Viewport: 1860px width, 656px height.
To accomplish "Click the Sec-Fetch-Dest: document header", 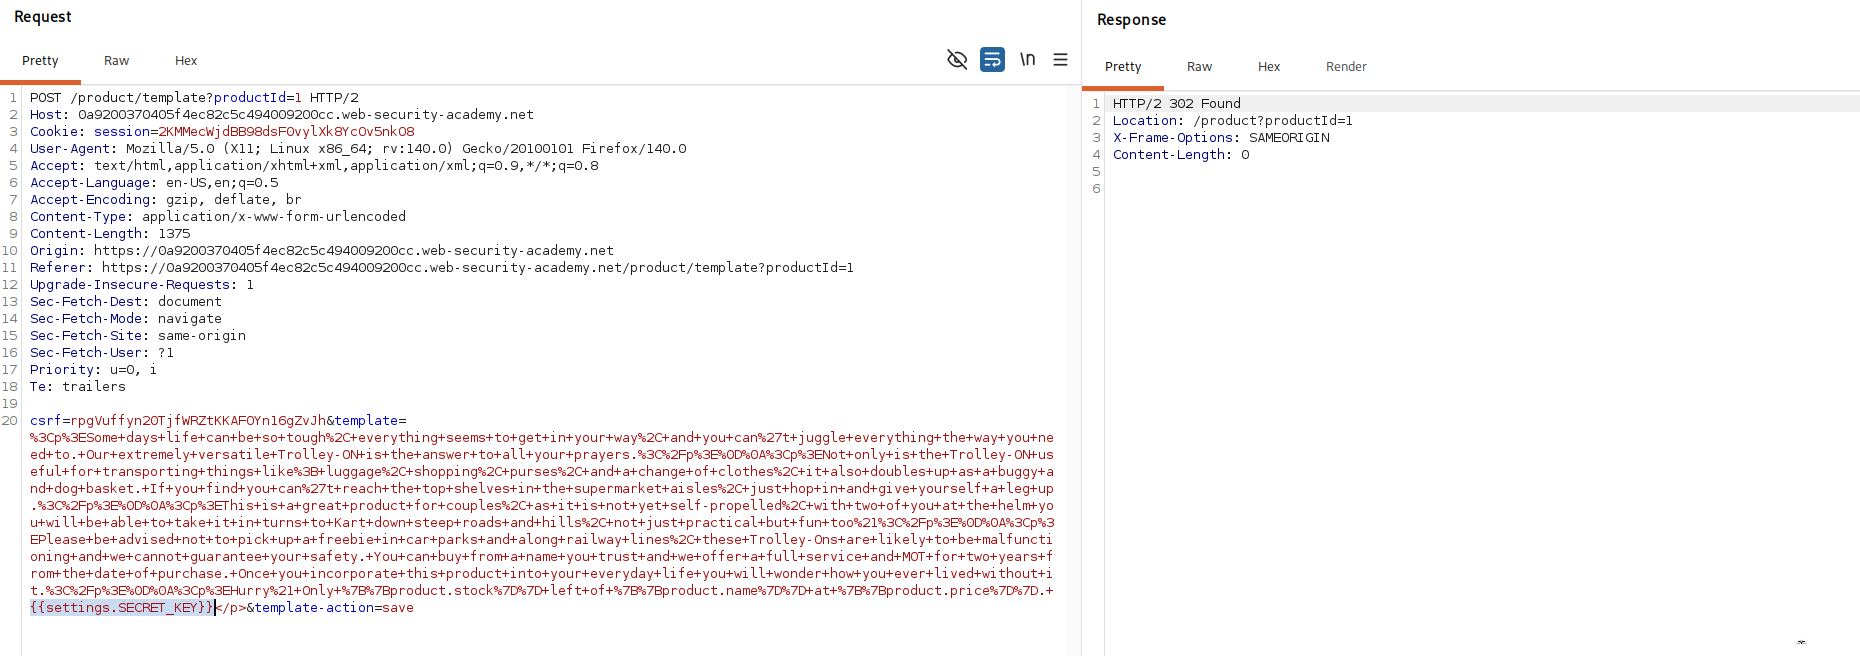I will point(126,302).
